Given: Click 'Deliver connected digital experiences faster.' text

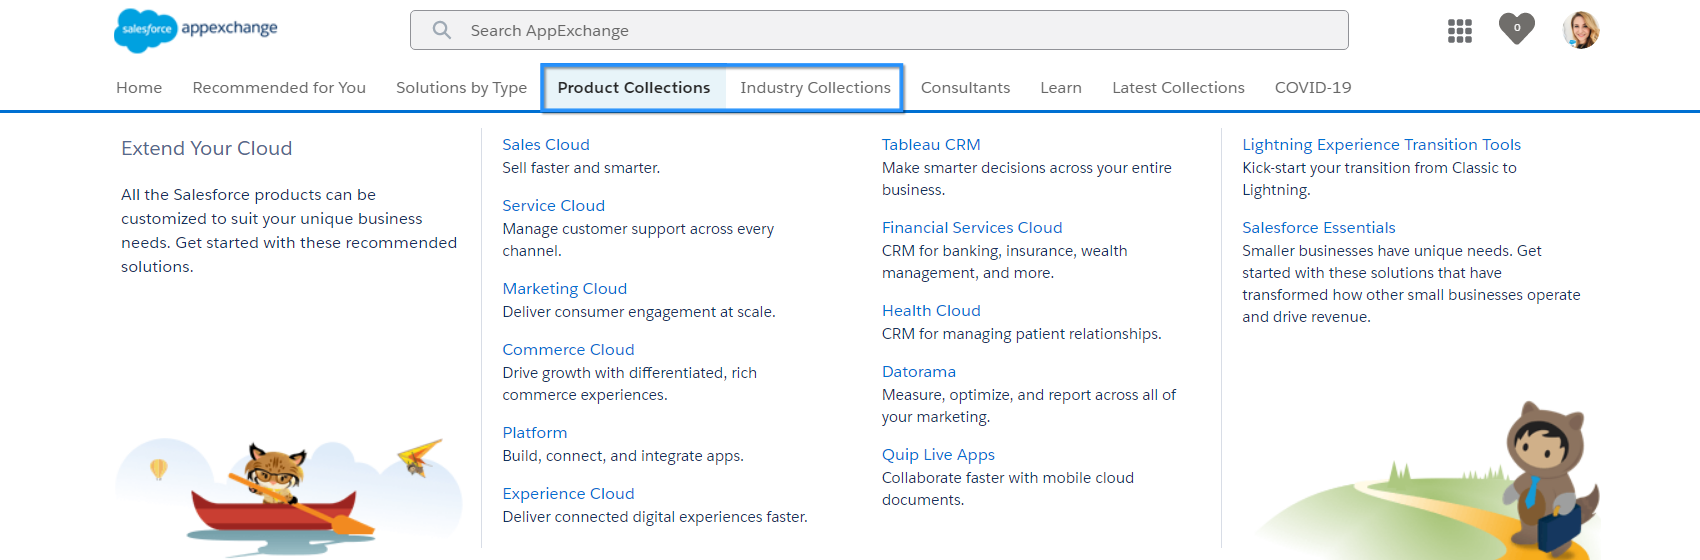Looking at the screenshot, I should point(655,517).
